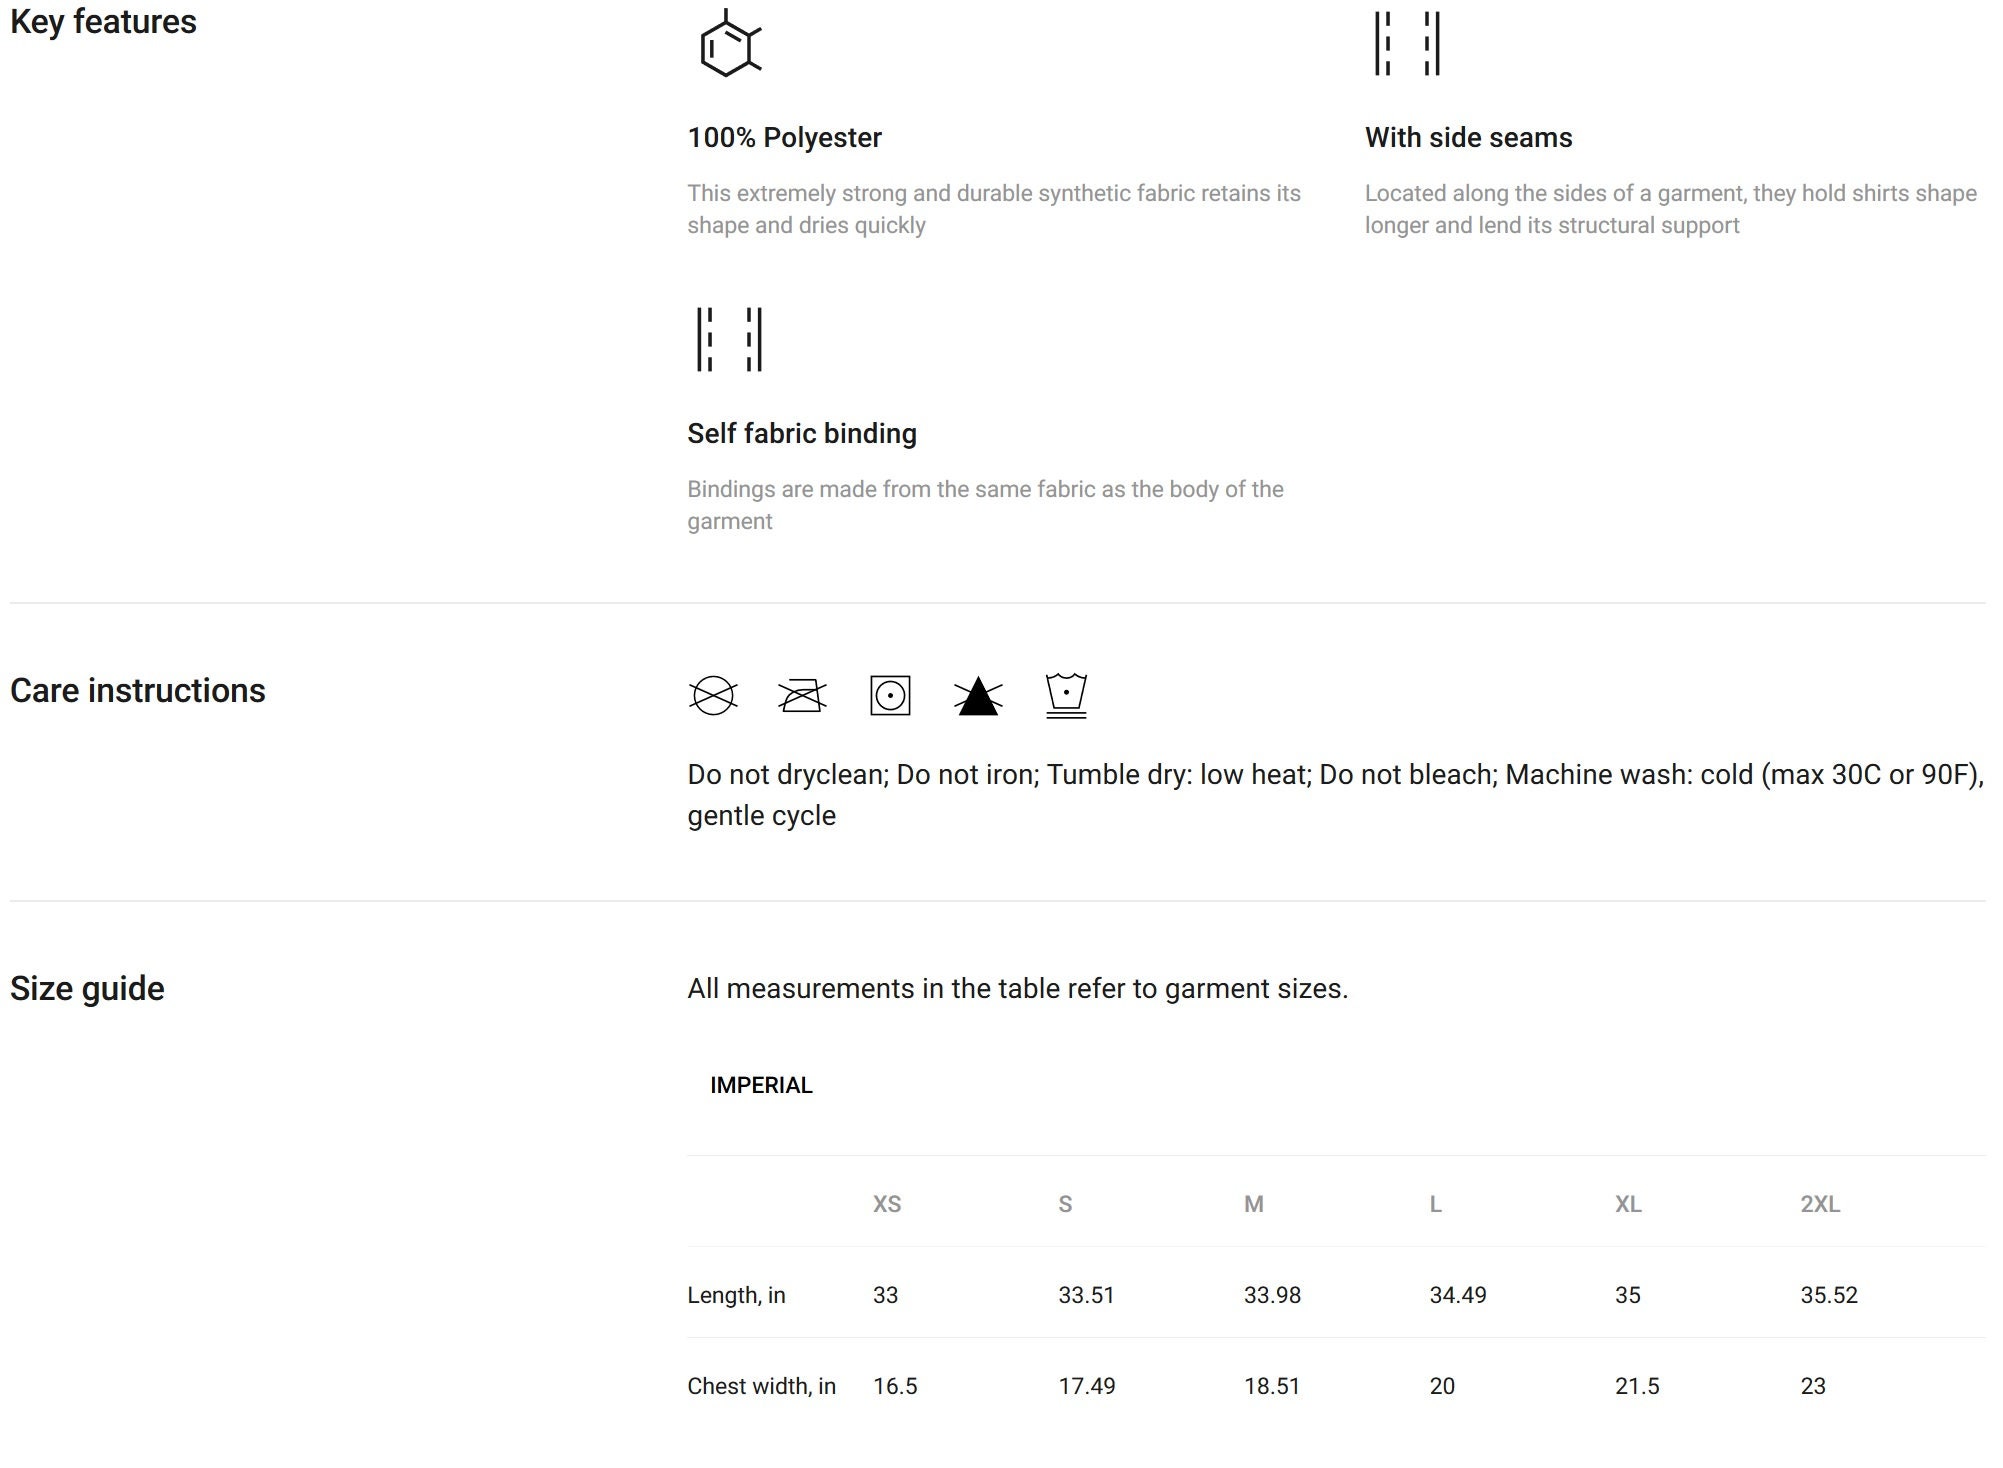Click the do not dryclean symbol

click(x=713, y=696)
